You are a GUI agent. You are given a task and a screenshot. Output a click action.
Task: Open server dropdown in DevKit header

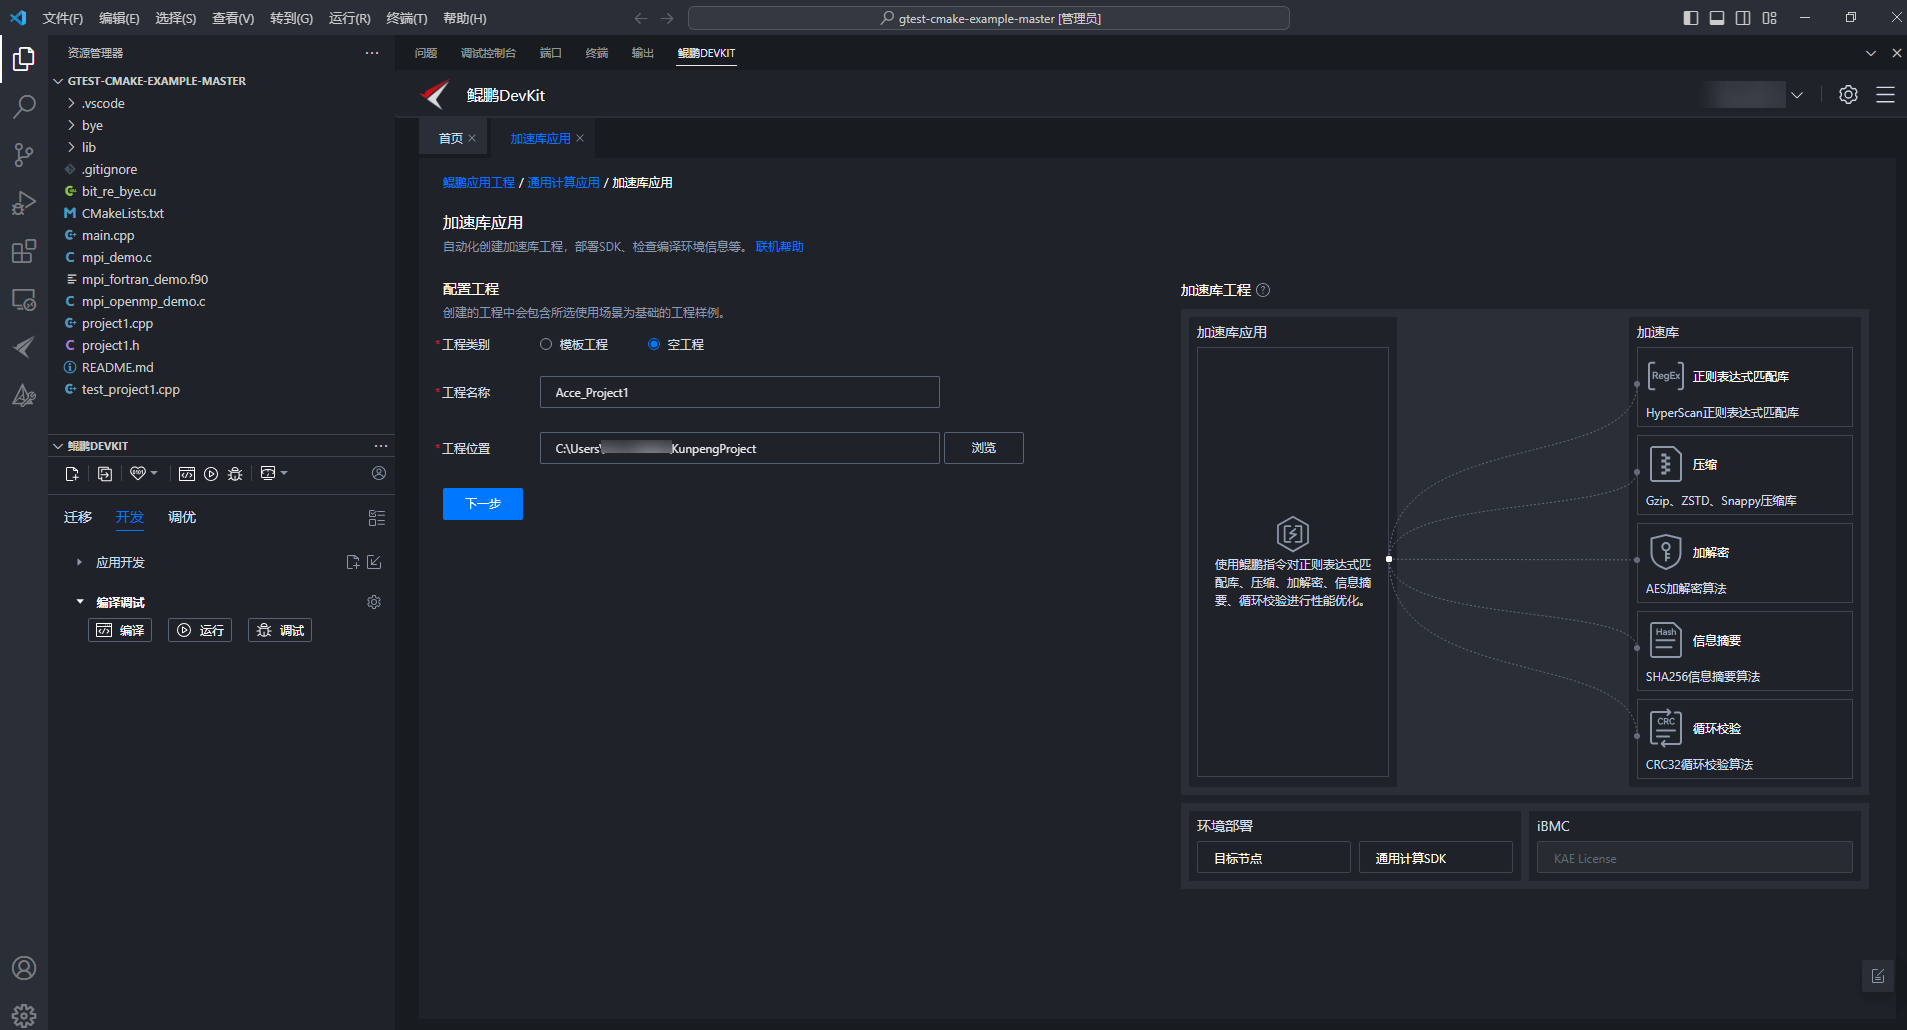tap(1797, 95)
